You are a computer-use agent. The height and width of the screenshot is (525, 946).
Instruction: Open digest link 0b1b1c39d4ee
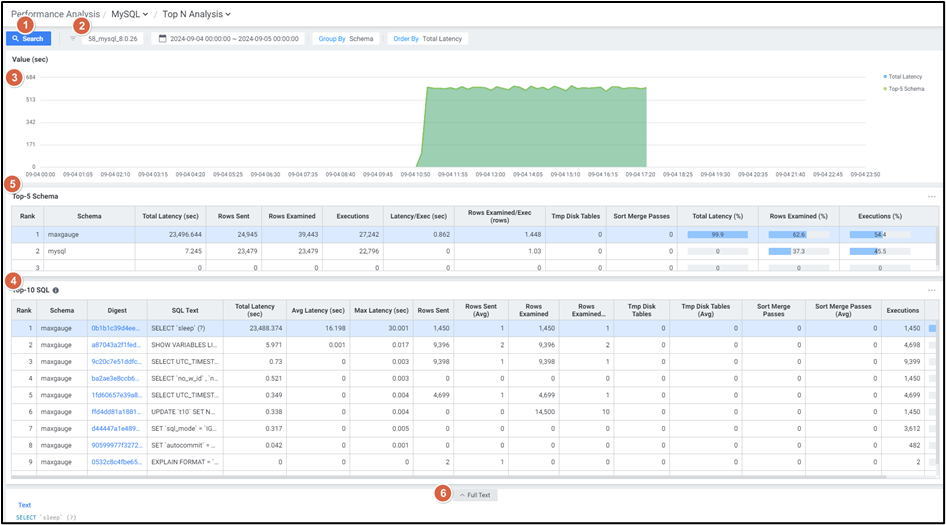coord(116,328)
